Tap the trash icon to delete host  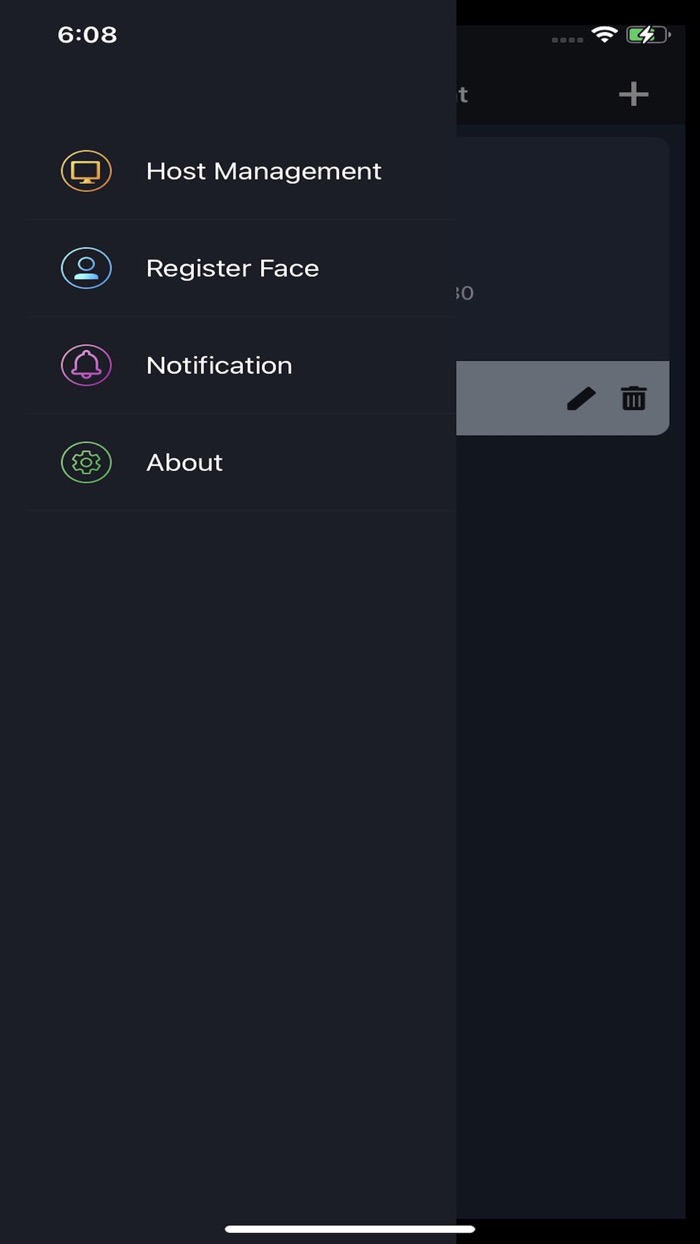point(633,398)
